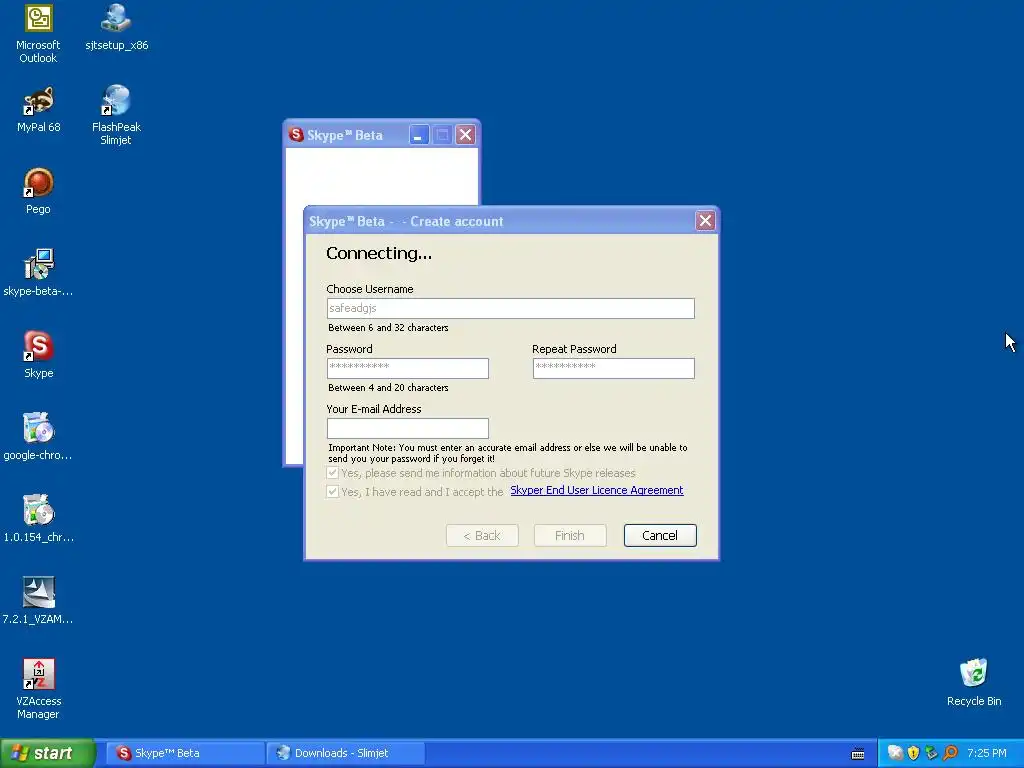Click the Choose Username field
1024x768 pixels.
510,308
